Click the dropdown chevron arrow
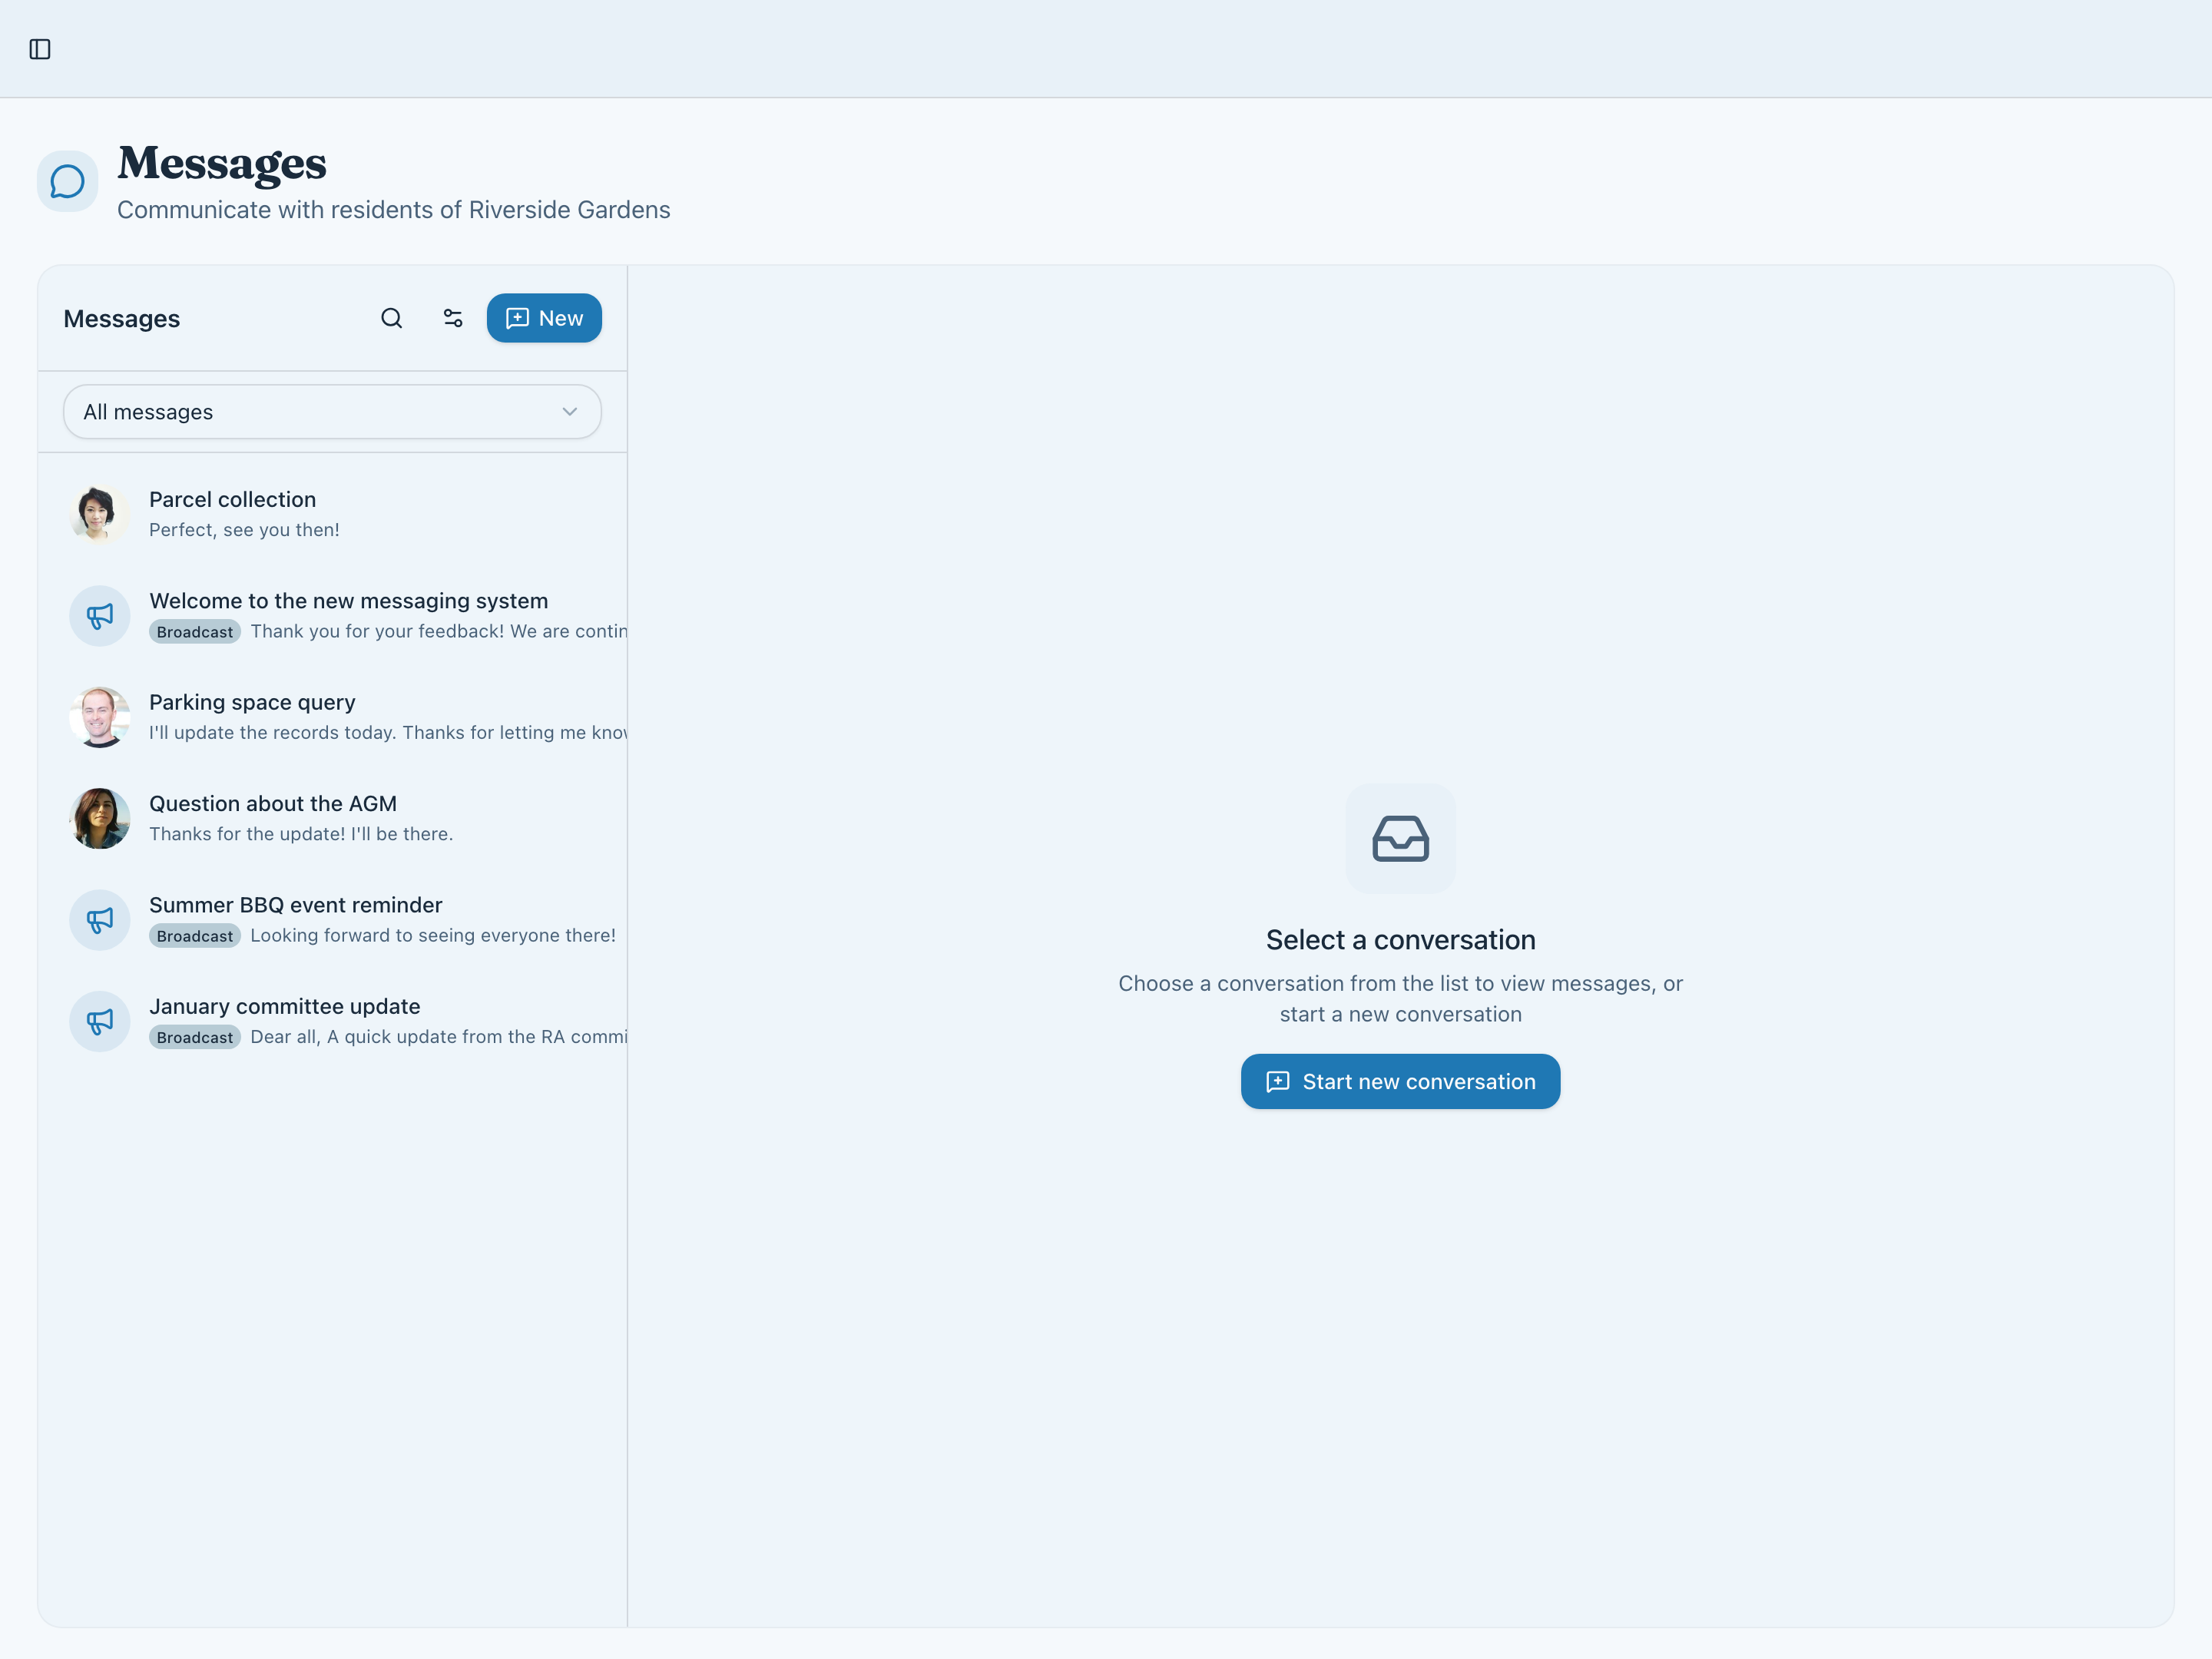This screenshot has width=2212, height=1659. pos(570,412)
